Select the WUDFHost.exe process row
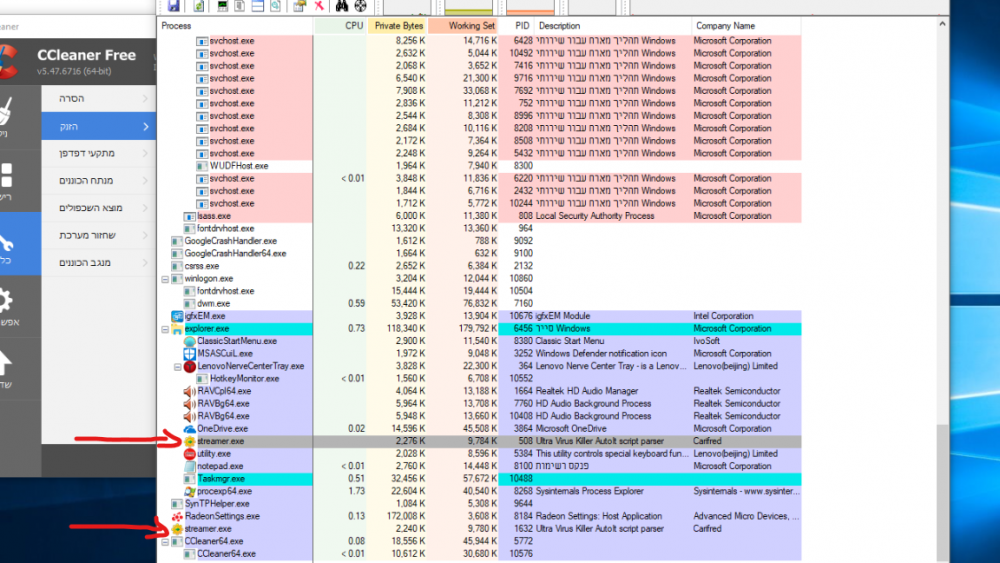 pos(479,166)
